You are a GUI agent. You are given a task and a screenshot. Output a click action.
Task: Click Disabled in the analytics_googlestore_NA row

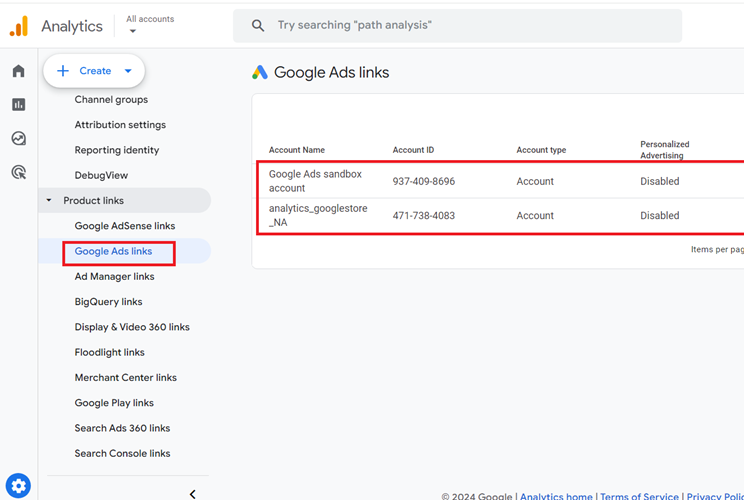pos(660,215)
